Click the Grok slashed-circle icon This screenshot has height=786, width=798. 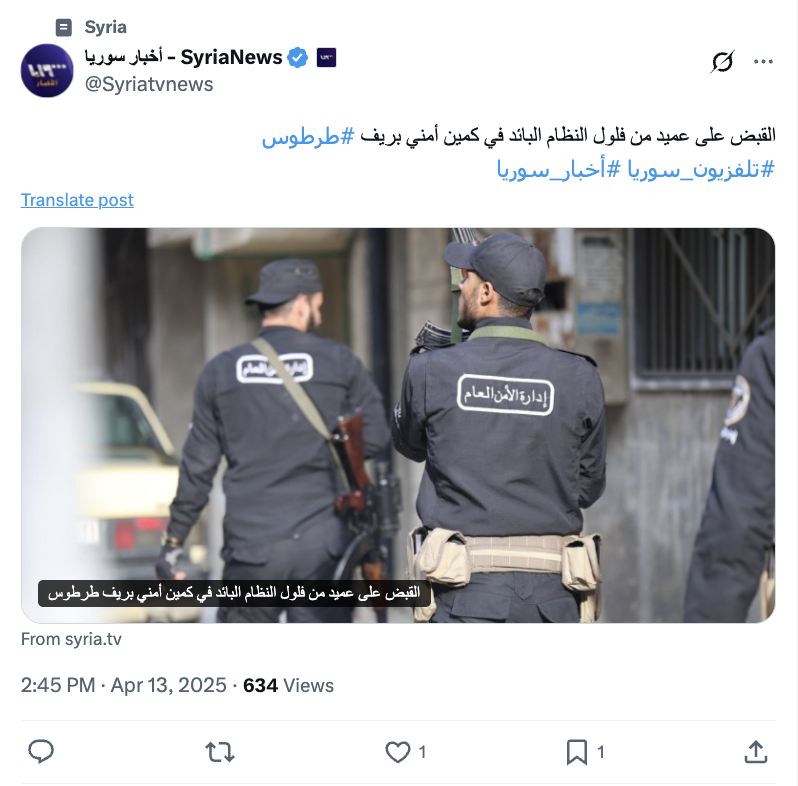click(x=722, y=62)
